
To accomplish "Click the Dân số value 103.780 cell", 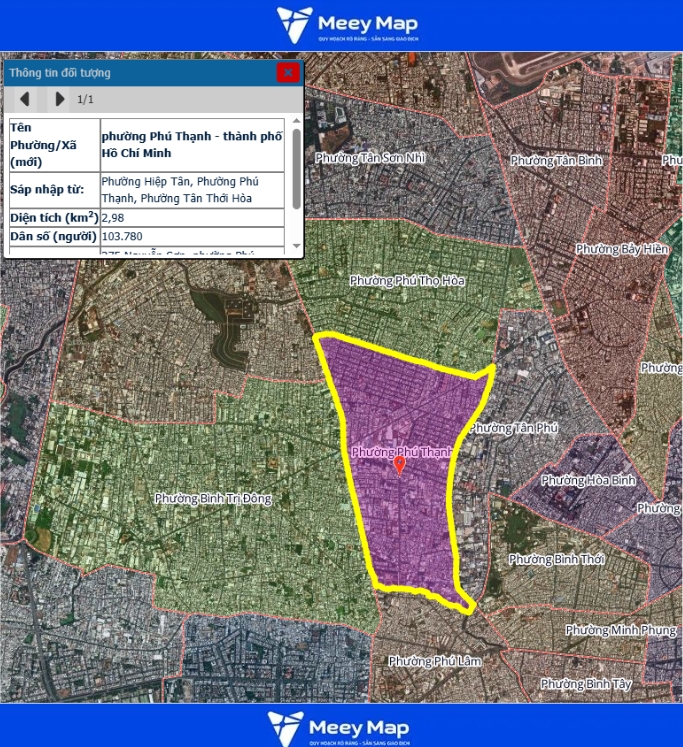I will click(x=192, y=237).
